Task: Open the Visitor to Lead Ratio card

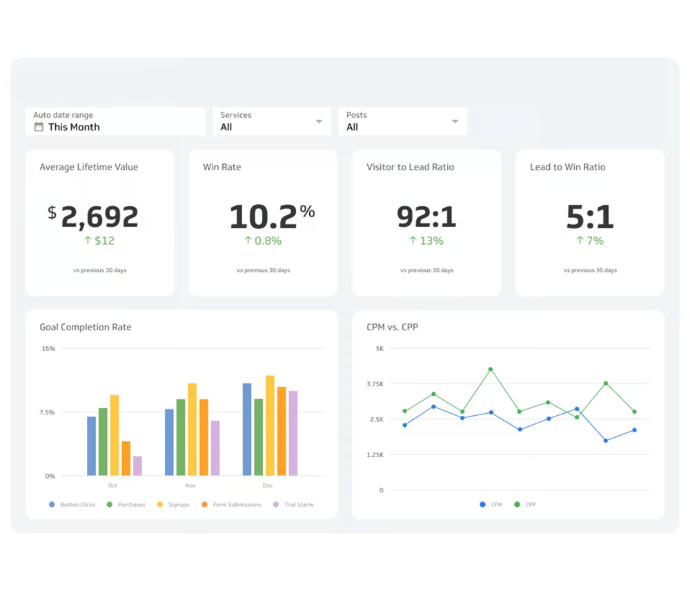Action: 426,222
